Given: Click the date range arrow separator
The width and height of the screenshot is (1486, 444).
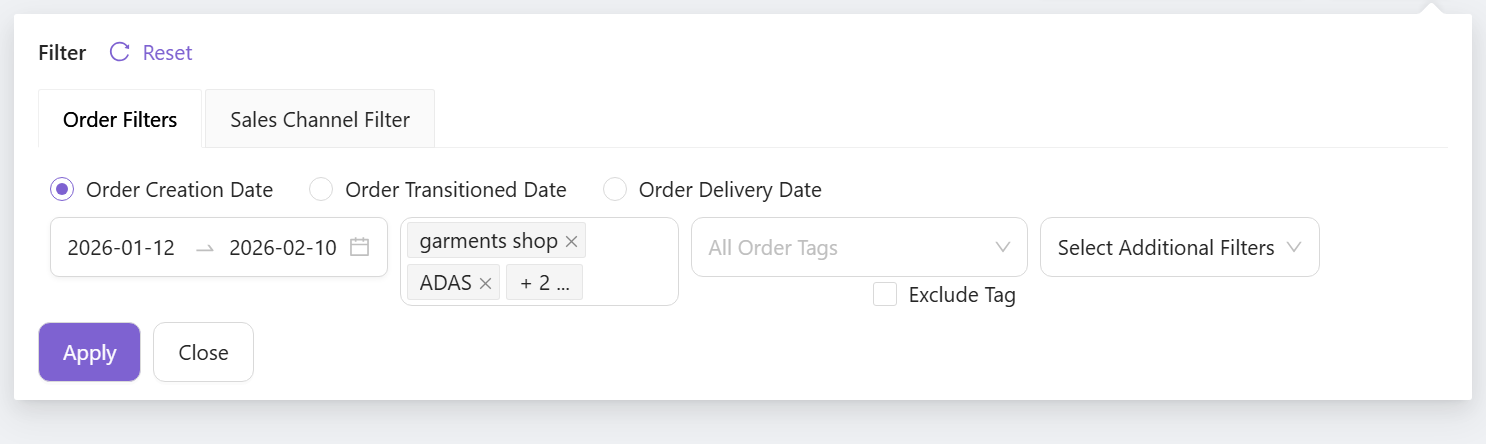Looking at the screenshot, I should click(205, 248).
